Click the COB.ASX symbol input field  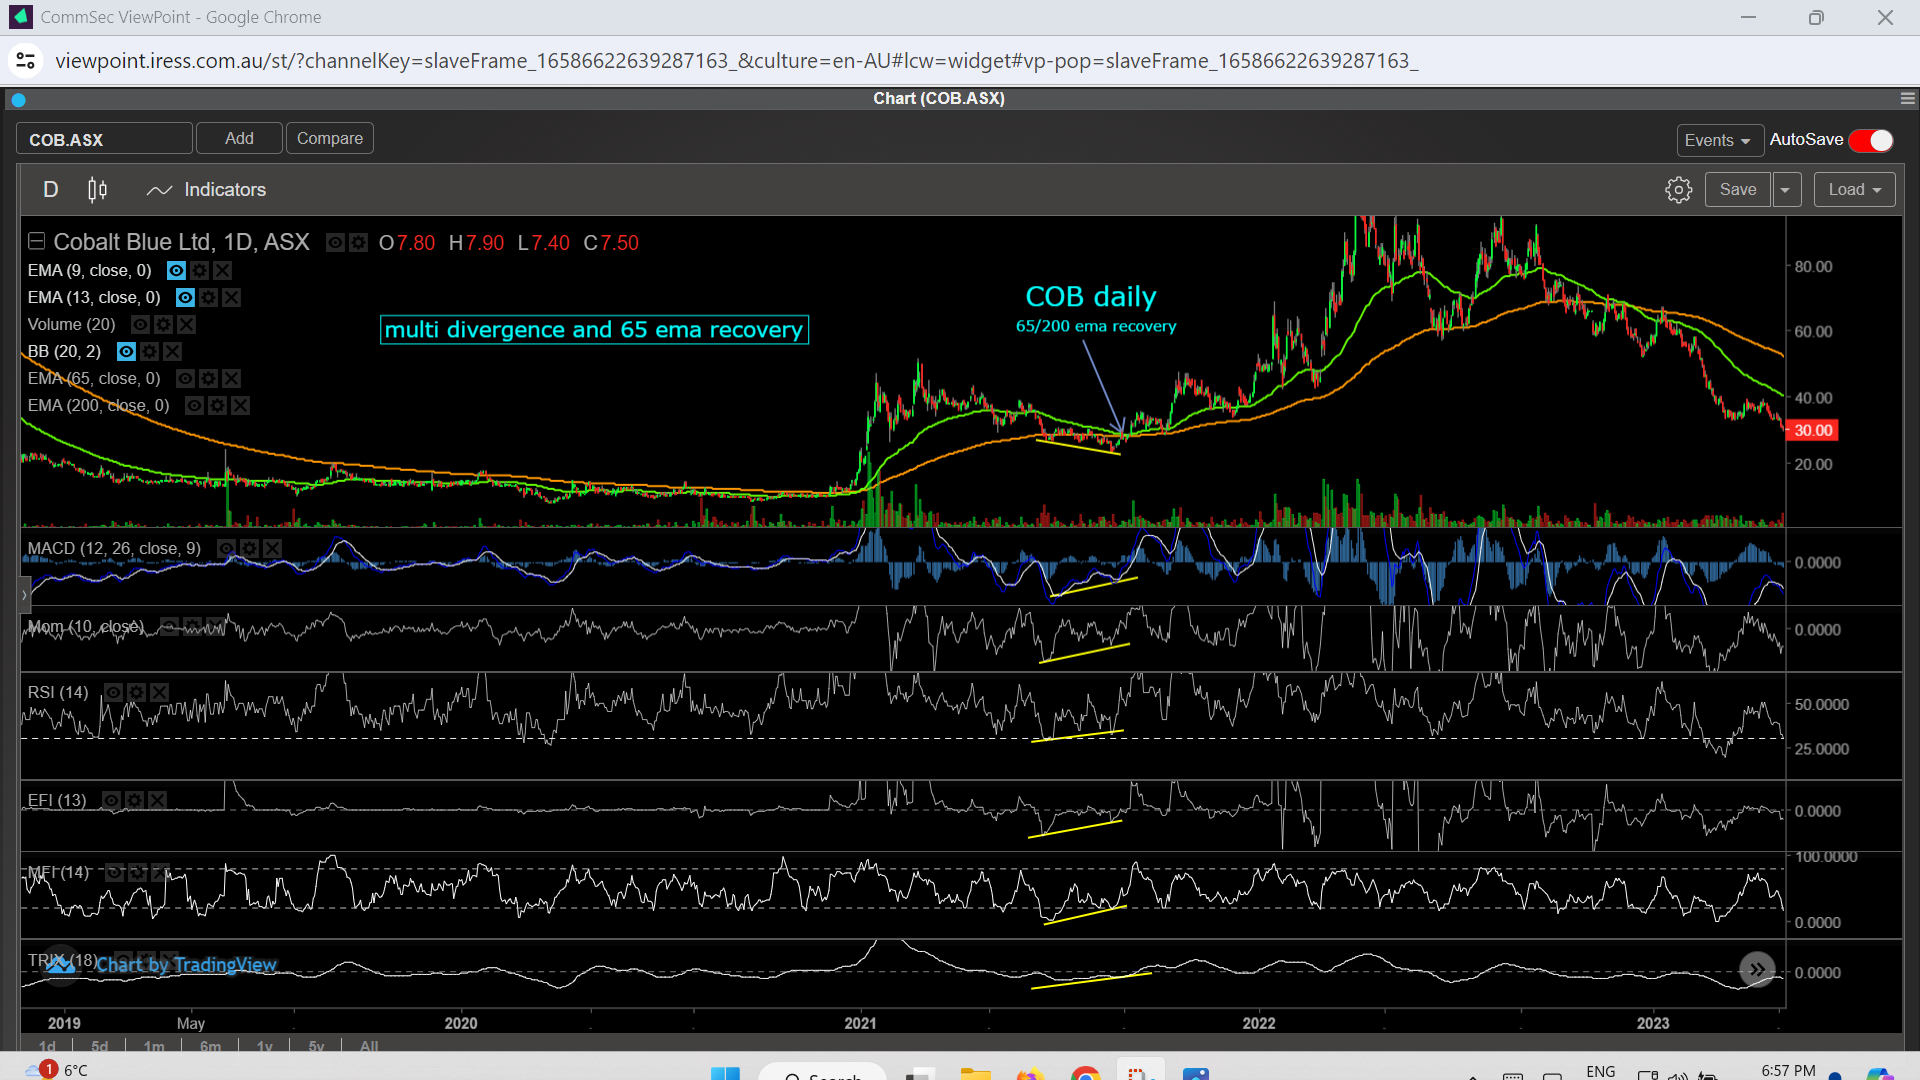click(104, 139)
